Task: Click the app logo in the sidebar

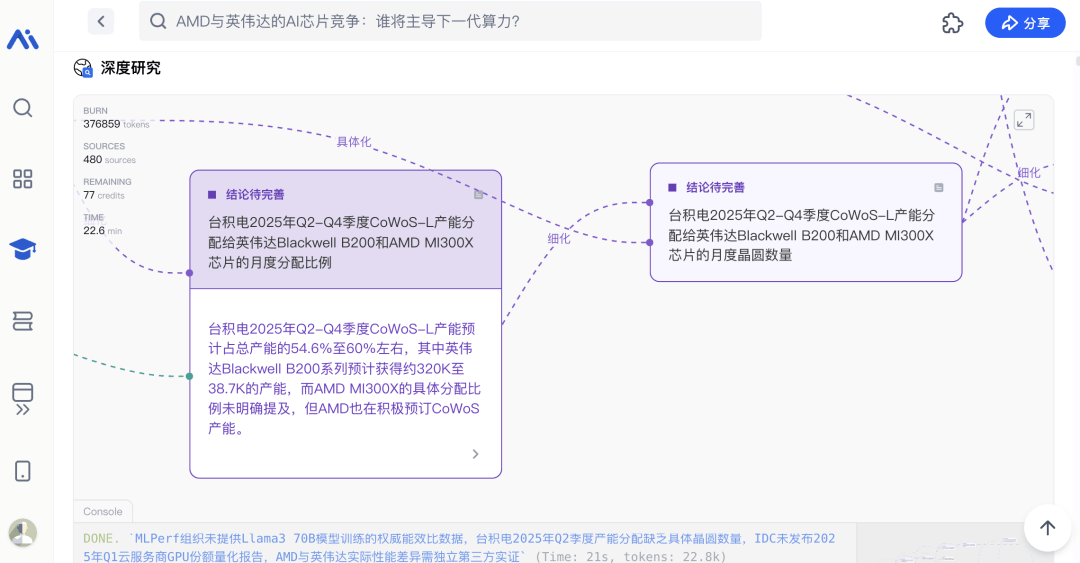Action: click(x=23, y=39)
